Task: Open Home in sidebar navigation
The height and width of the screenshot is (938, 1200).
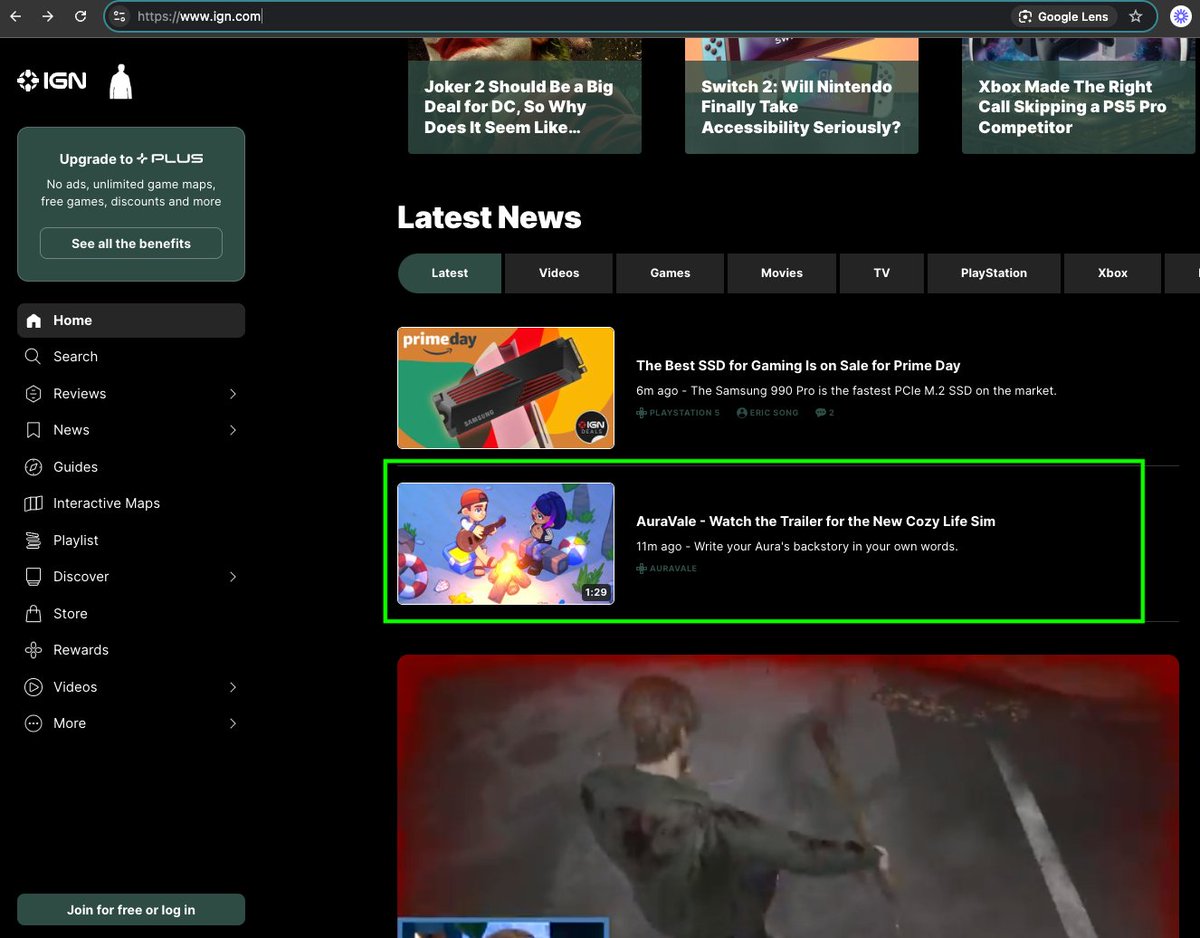Action: pyautogui.click(x=131, y=320)
